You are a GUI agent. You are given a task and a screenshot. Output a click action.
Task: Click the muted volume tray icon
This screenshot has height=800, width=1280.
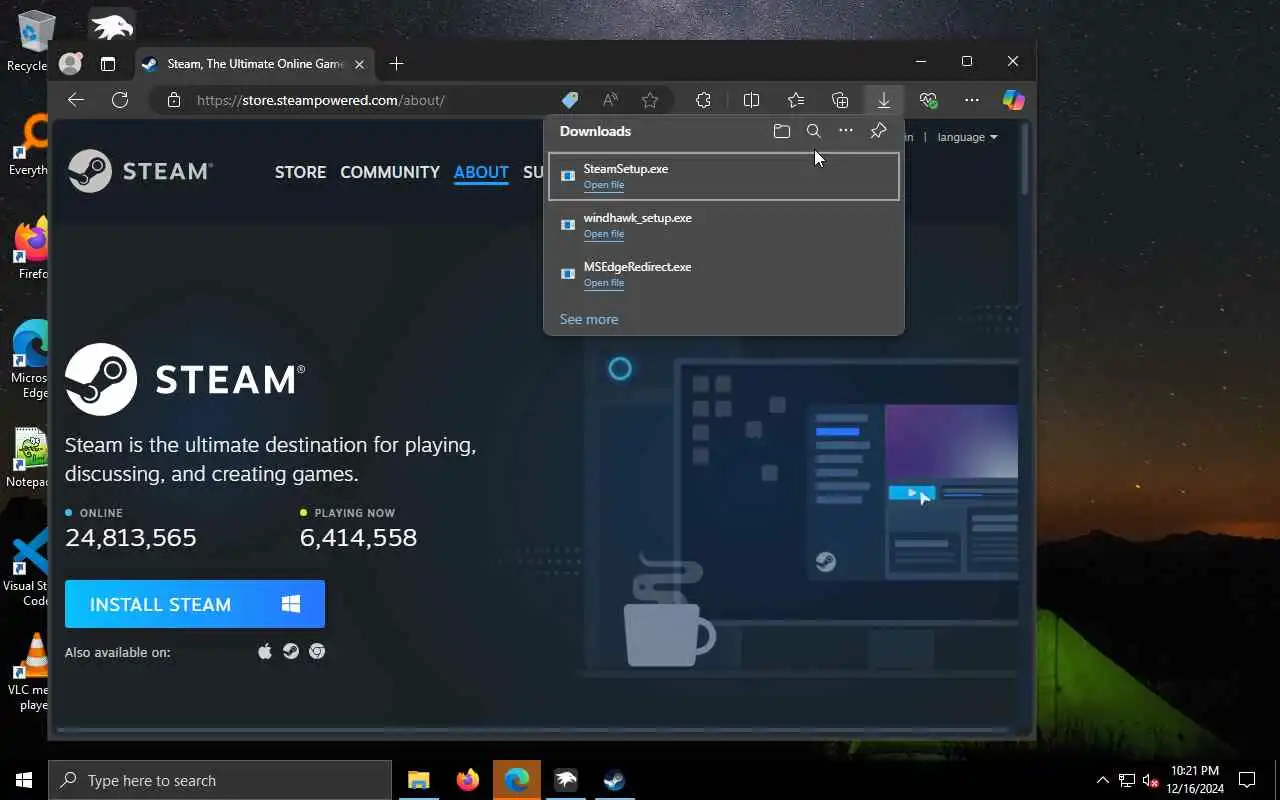[1151, 780]
